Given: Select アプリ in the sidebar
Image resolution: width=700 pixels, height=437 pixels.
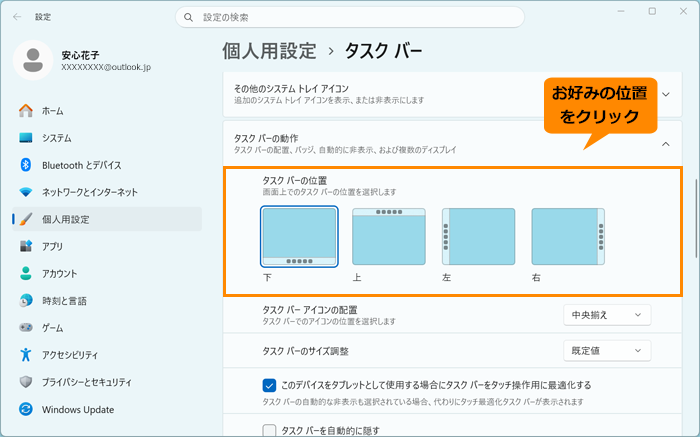Looking at the screenshot, I should [x=107, y=246].
